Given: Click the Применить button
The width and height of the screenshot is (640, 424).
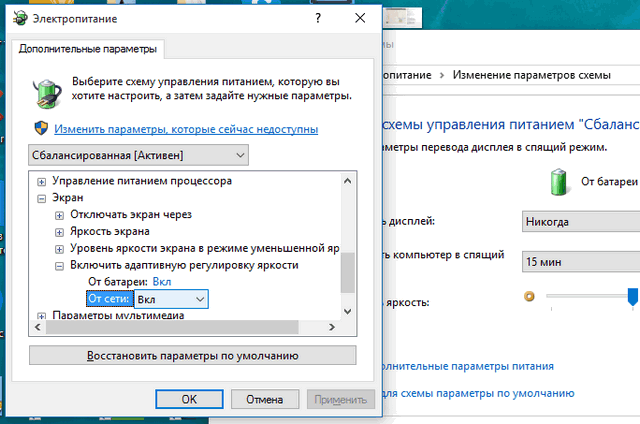Looking at the screenshot, I should click(340, 399).
